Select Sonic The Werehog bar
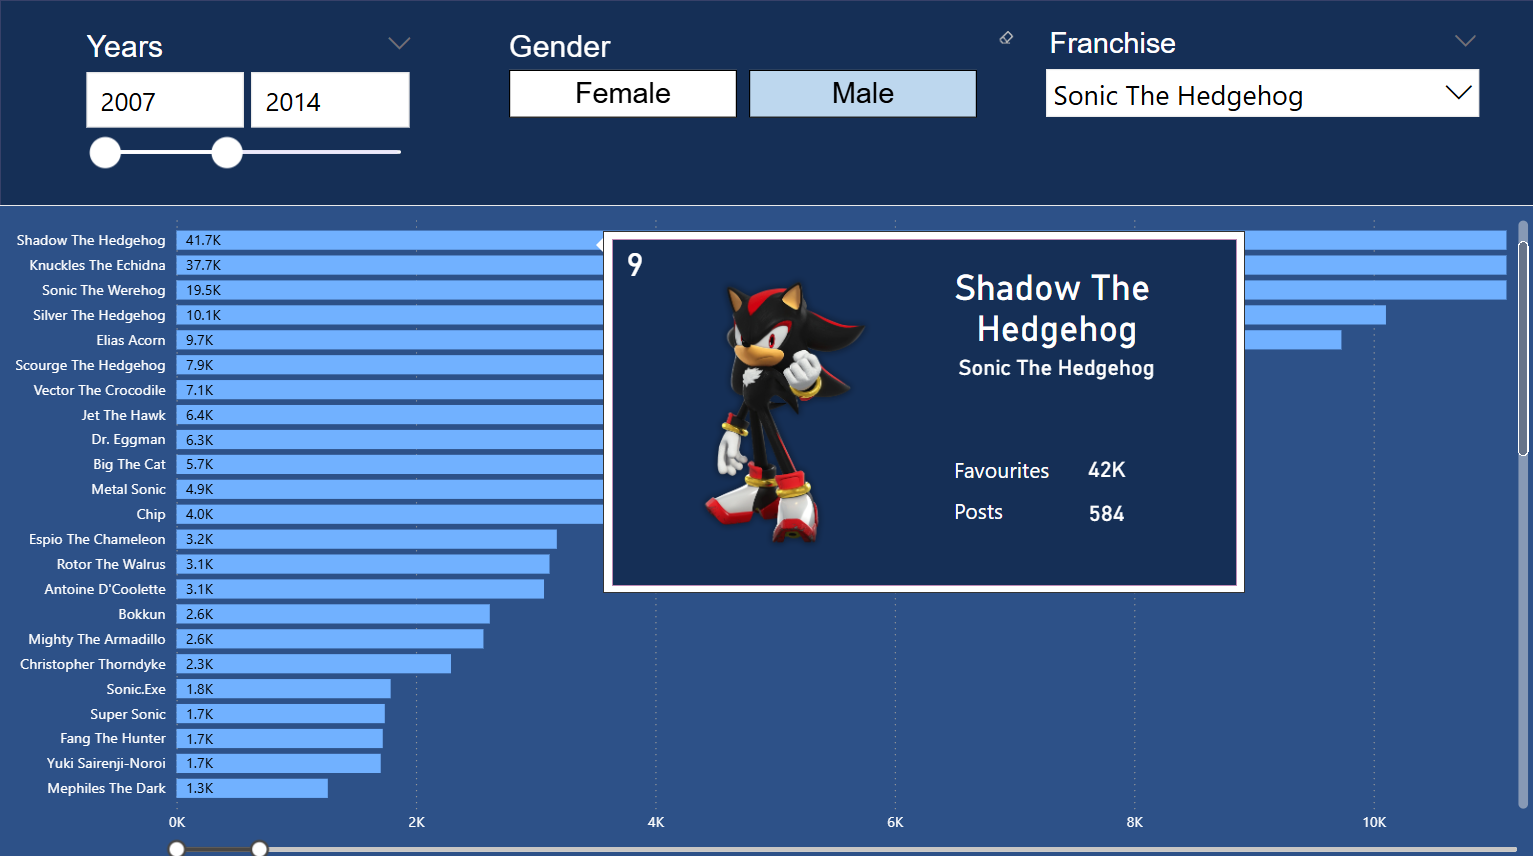The image size is (1533, 856). point(841,290)
